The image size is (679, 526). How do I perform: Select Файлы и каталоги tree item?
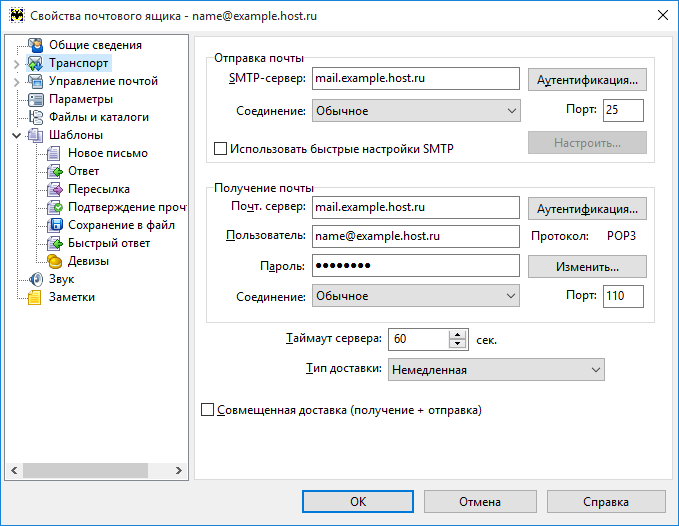tap(99, 117)
